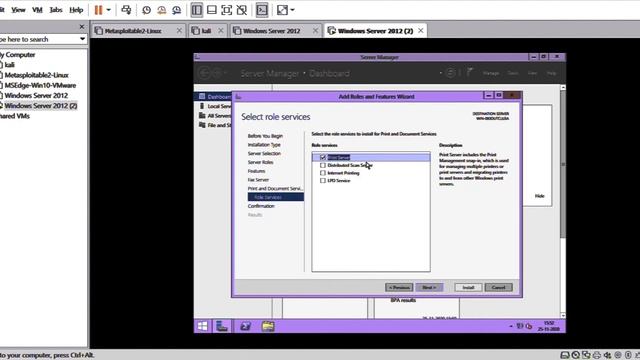Cancel the Add Roles and Features Wizard

point(498,287)
